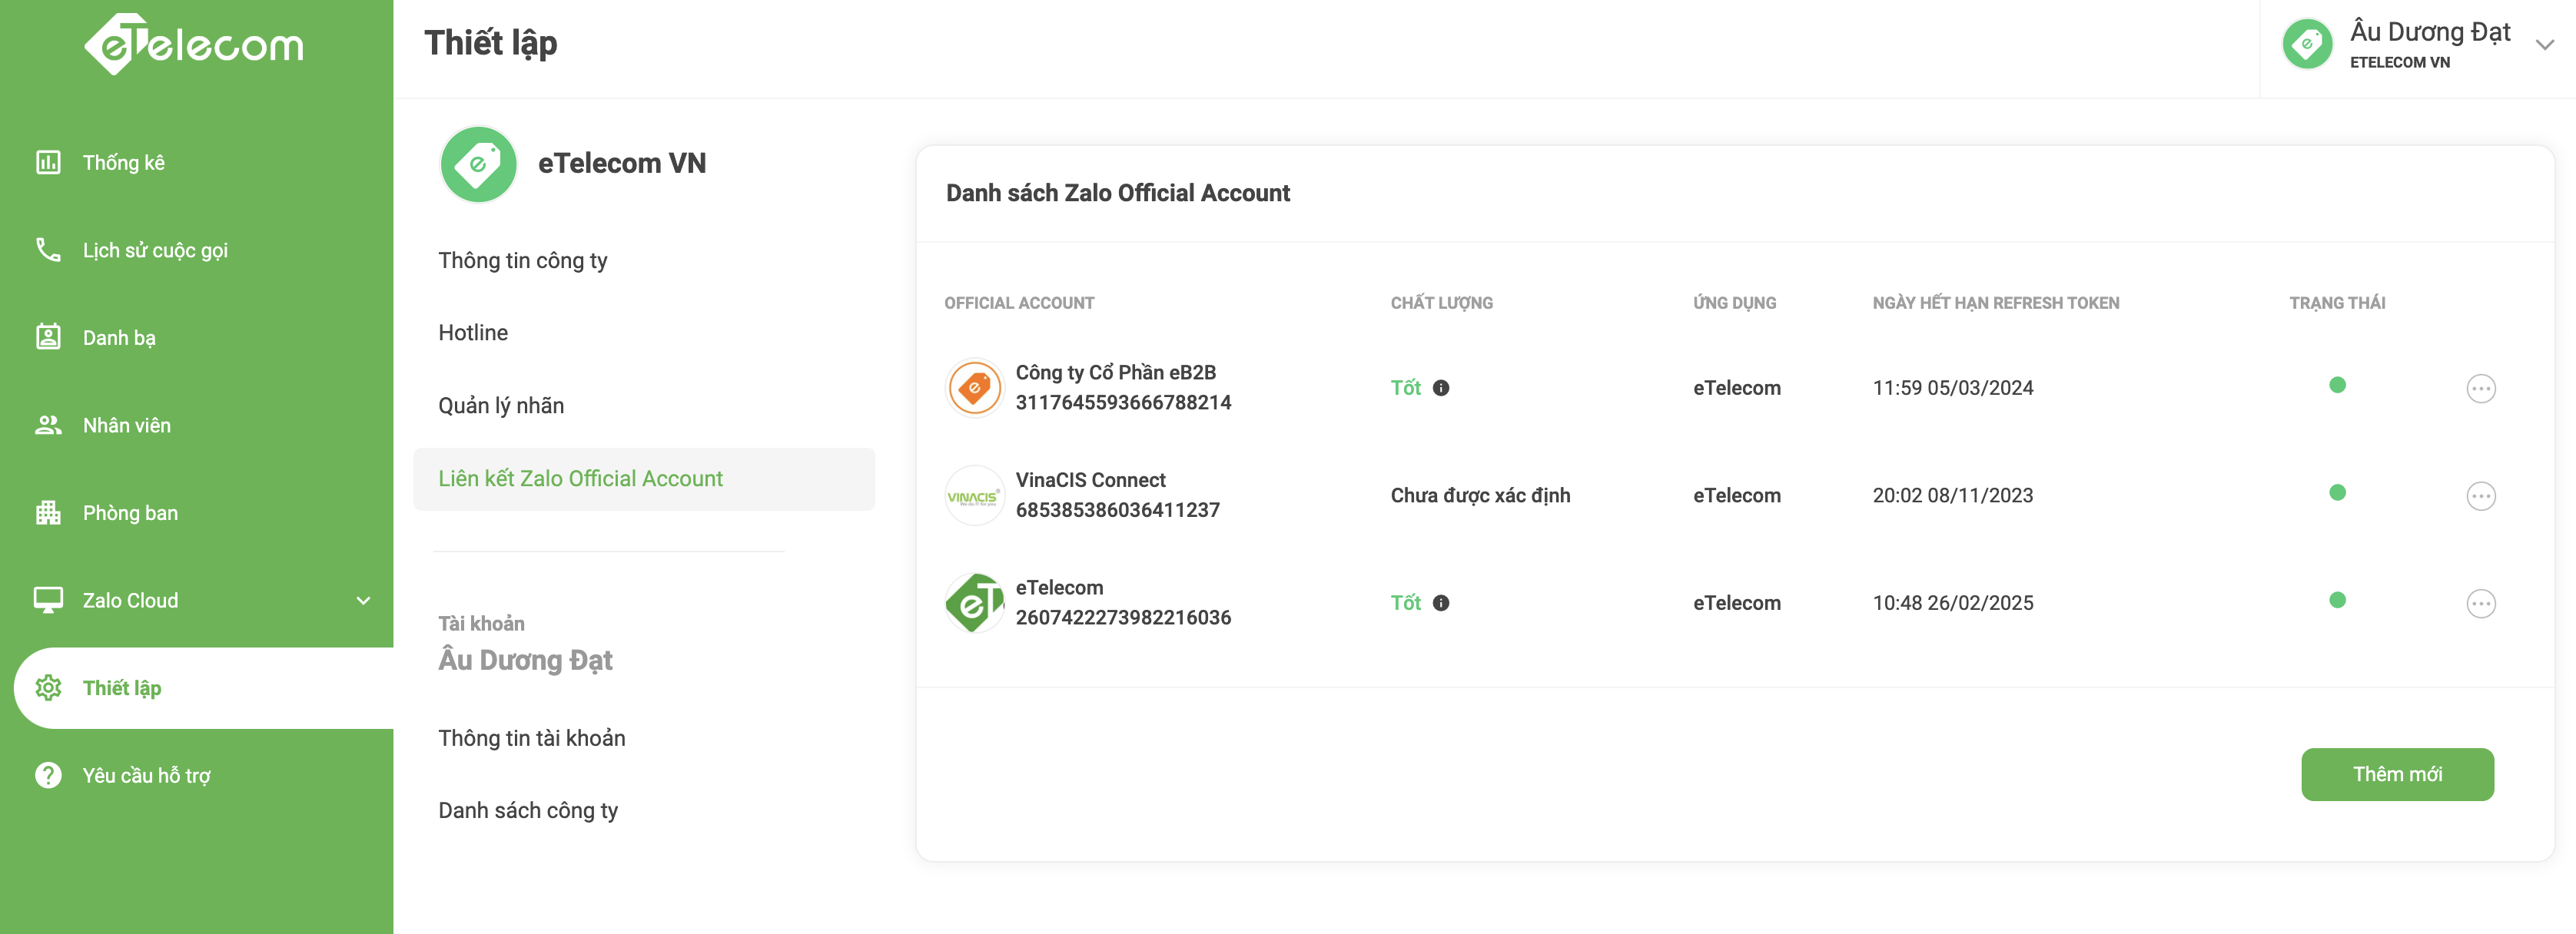Click the VinaCIS Connect account logo
The width and height of the screenshot is (2576, 934).
click(x=974, y=496)
